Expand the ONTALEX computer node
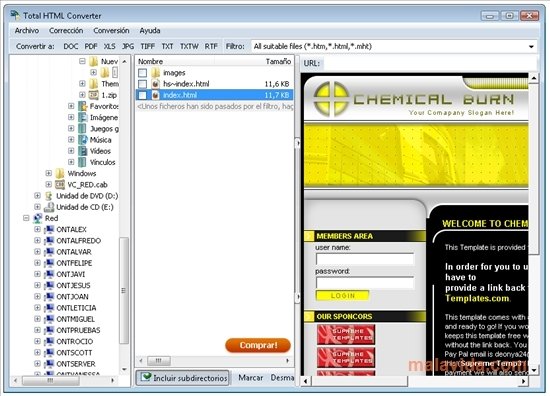The height and width of the screenshot is (396, 550). pos(37,229)
